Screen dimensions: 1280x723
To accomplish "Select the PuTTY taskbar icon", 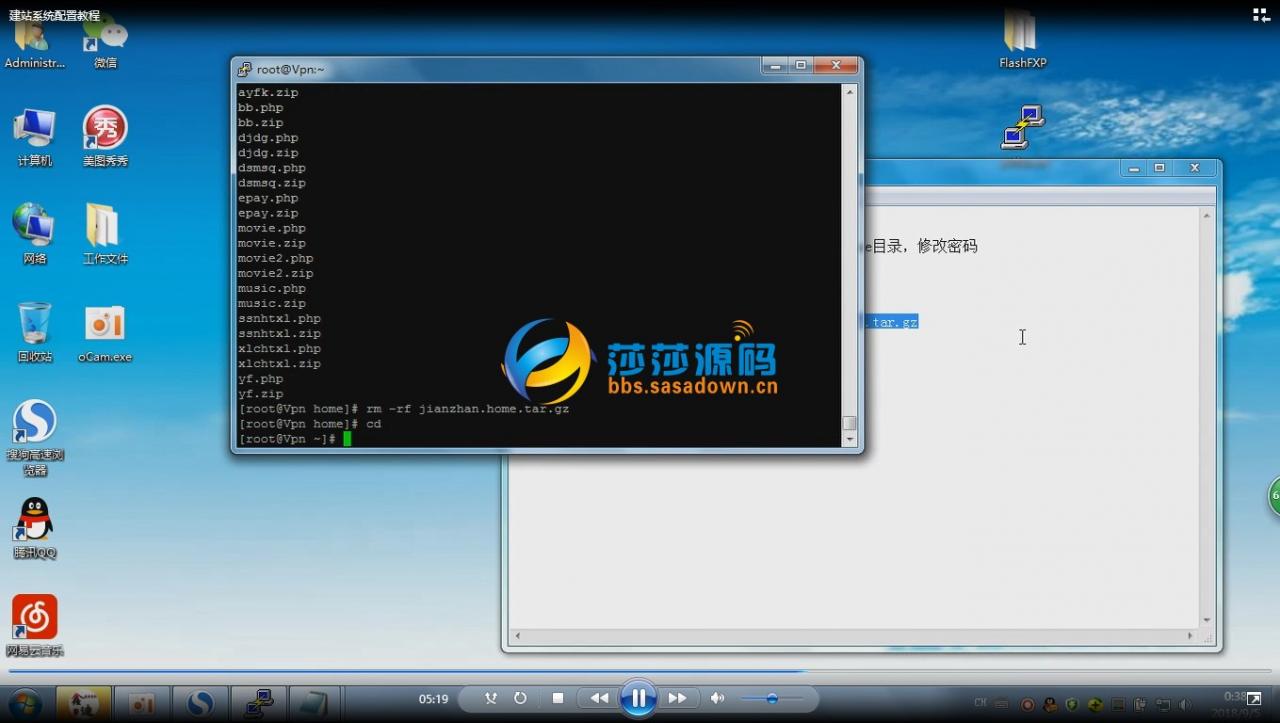I will (258, 704).
